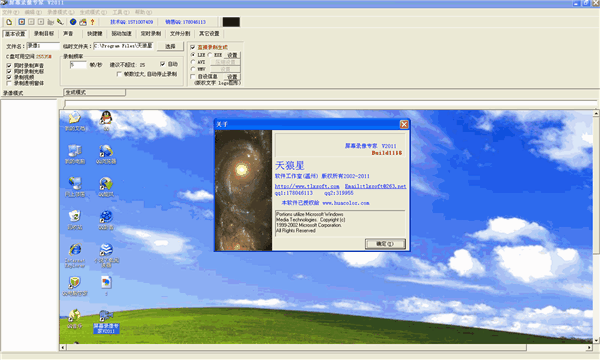The height and width of the screenshot is (360, 600).
Task: Click the toolbar icon left of the orange arrow
Action: click(83, 22)
